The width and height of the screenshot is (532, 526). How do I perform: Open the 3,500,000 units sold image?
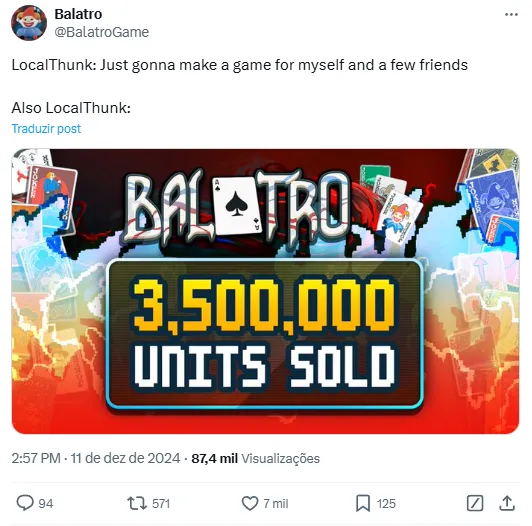[x=265, y=291]
